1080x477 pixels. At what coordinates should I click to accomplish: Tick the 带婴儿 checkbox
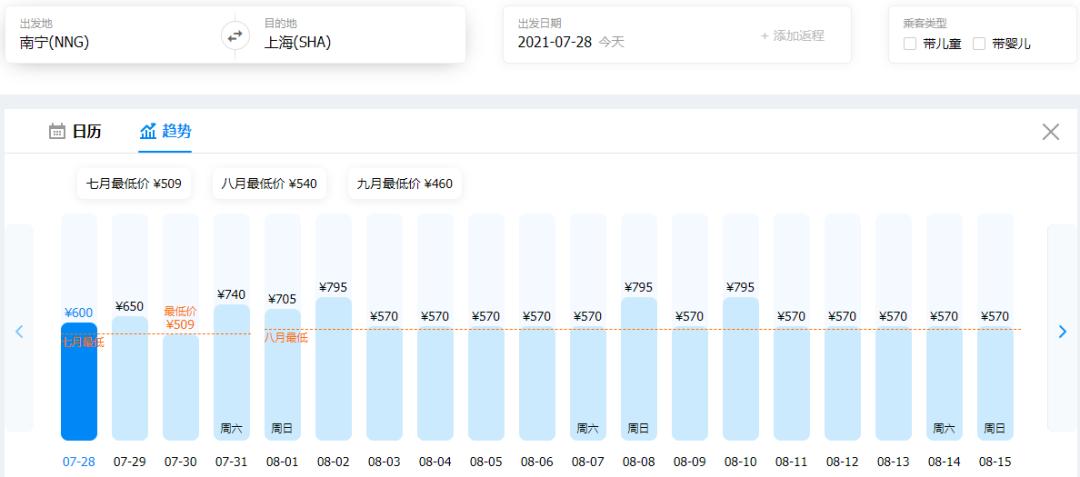(x=979, y=44)
